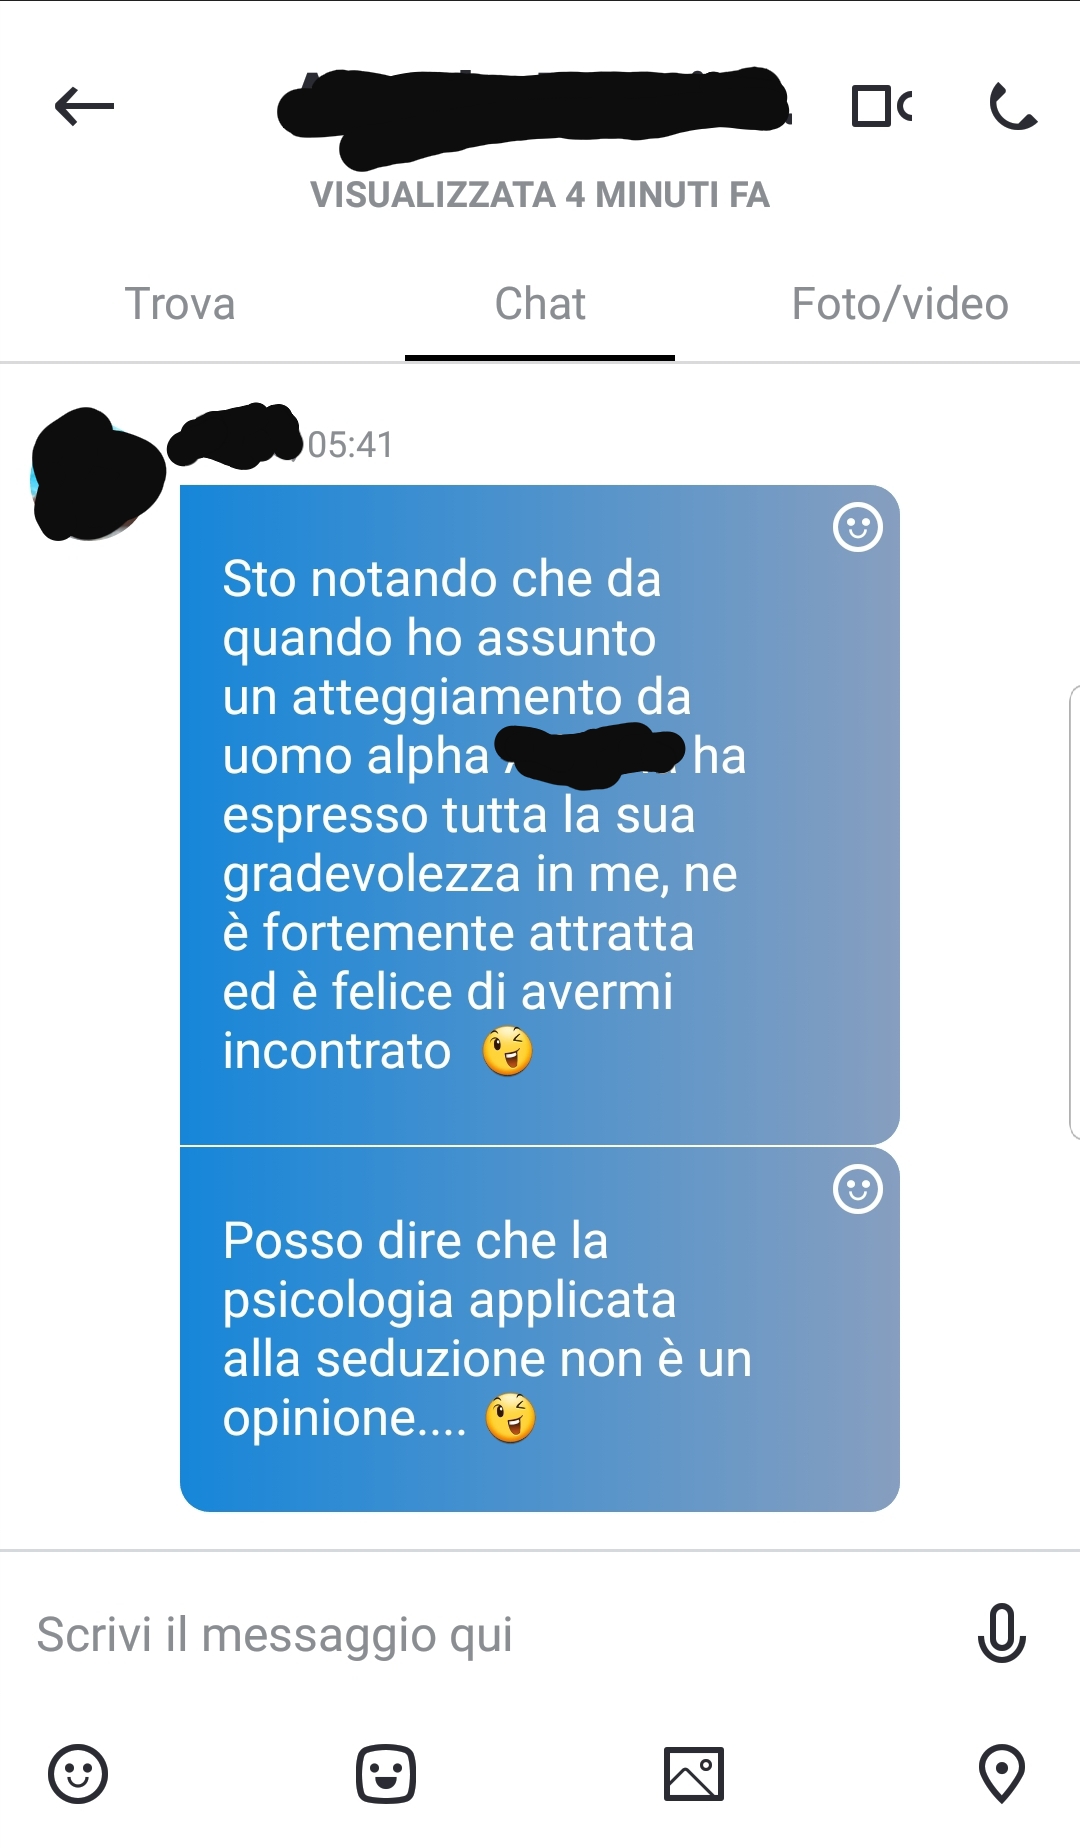Start a video call
Image resolution: width=1080 pixels, height=1848 pixels.
click(882, 106)
